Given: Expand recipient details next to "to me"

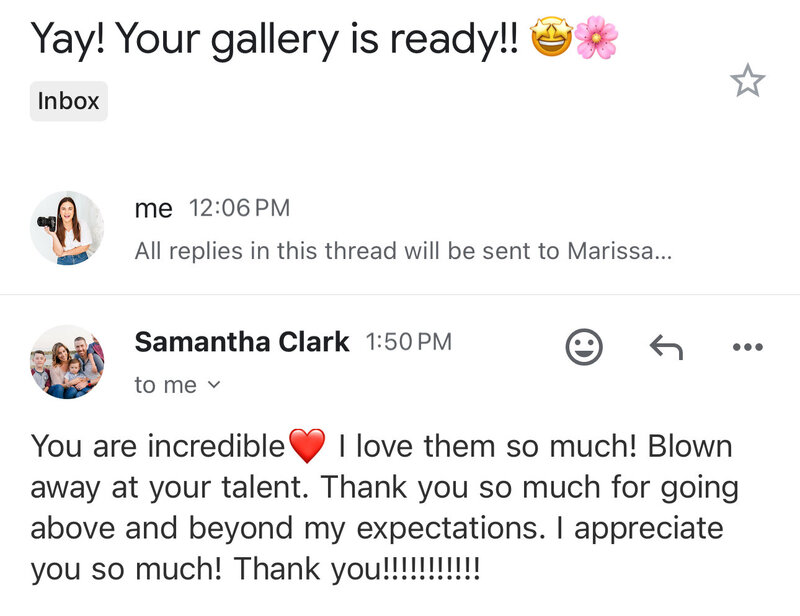Looking at the screenshot, I should pos(211,385).
